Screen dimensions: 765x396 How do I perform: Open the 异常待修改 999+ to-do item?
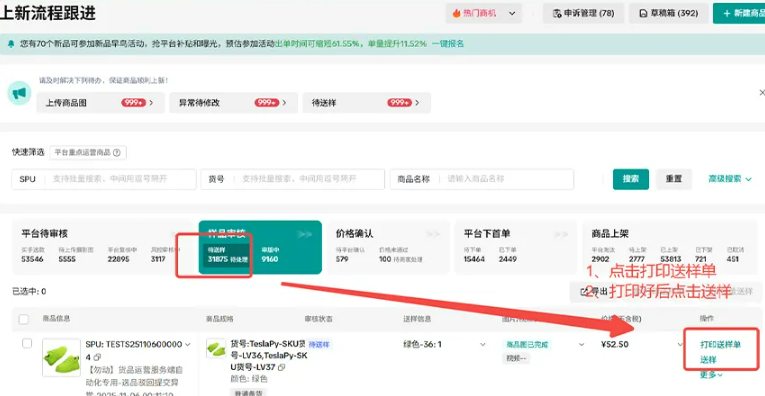(233, 103)
